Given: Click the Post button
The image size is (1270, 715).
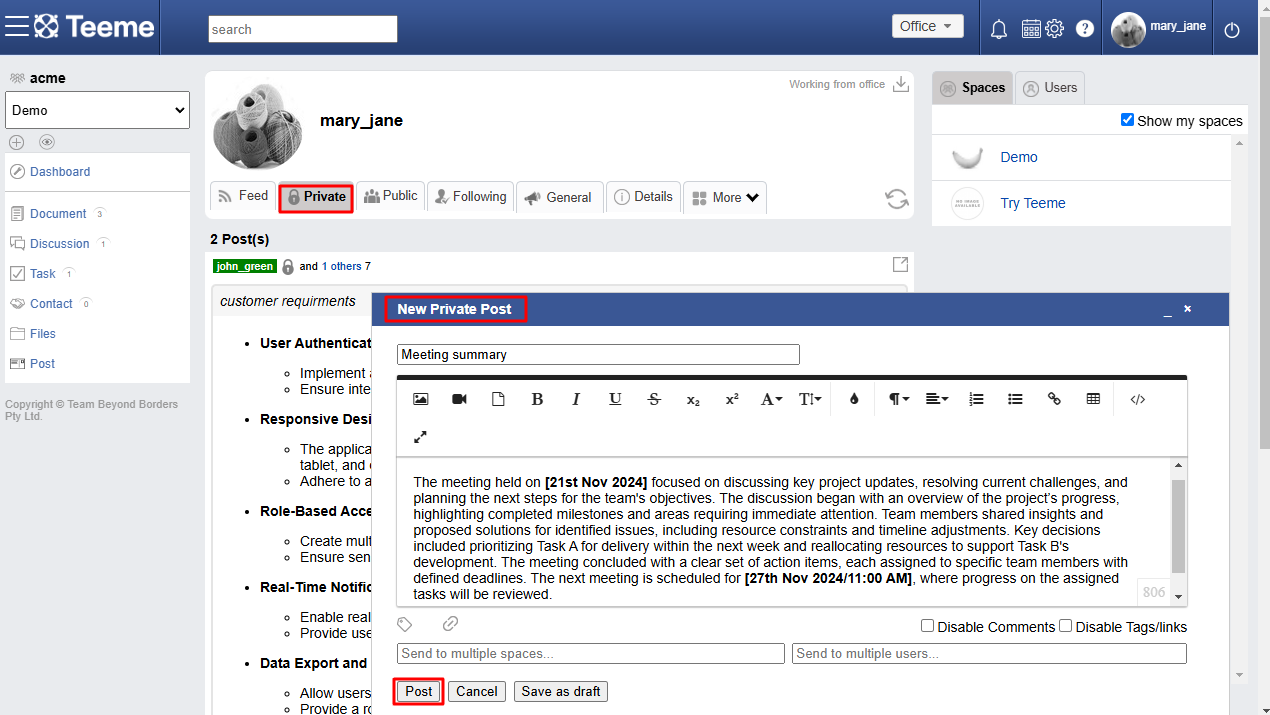Looking at the screenshot, I should click(x=419, y=691).
